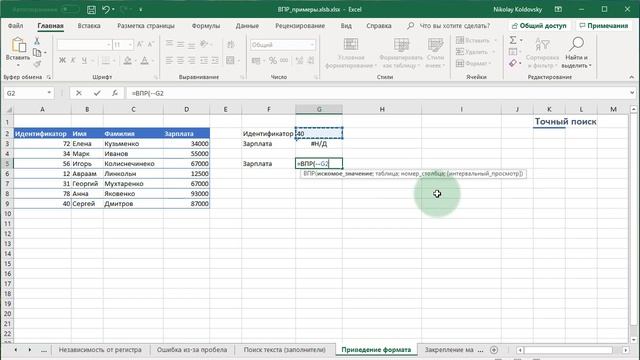Toggle center text horizontally
The image size is (640, 360).
click(x=180, y=61)
